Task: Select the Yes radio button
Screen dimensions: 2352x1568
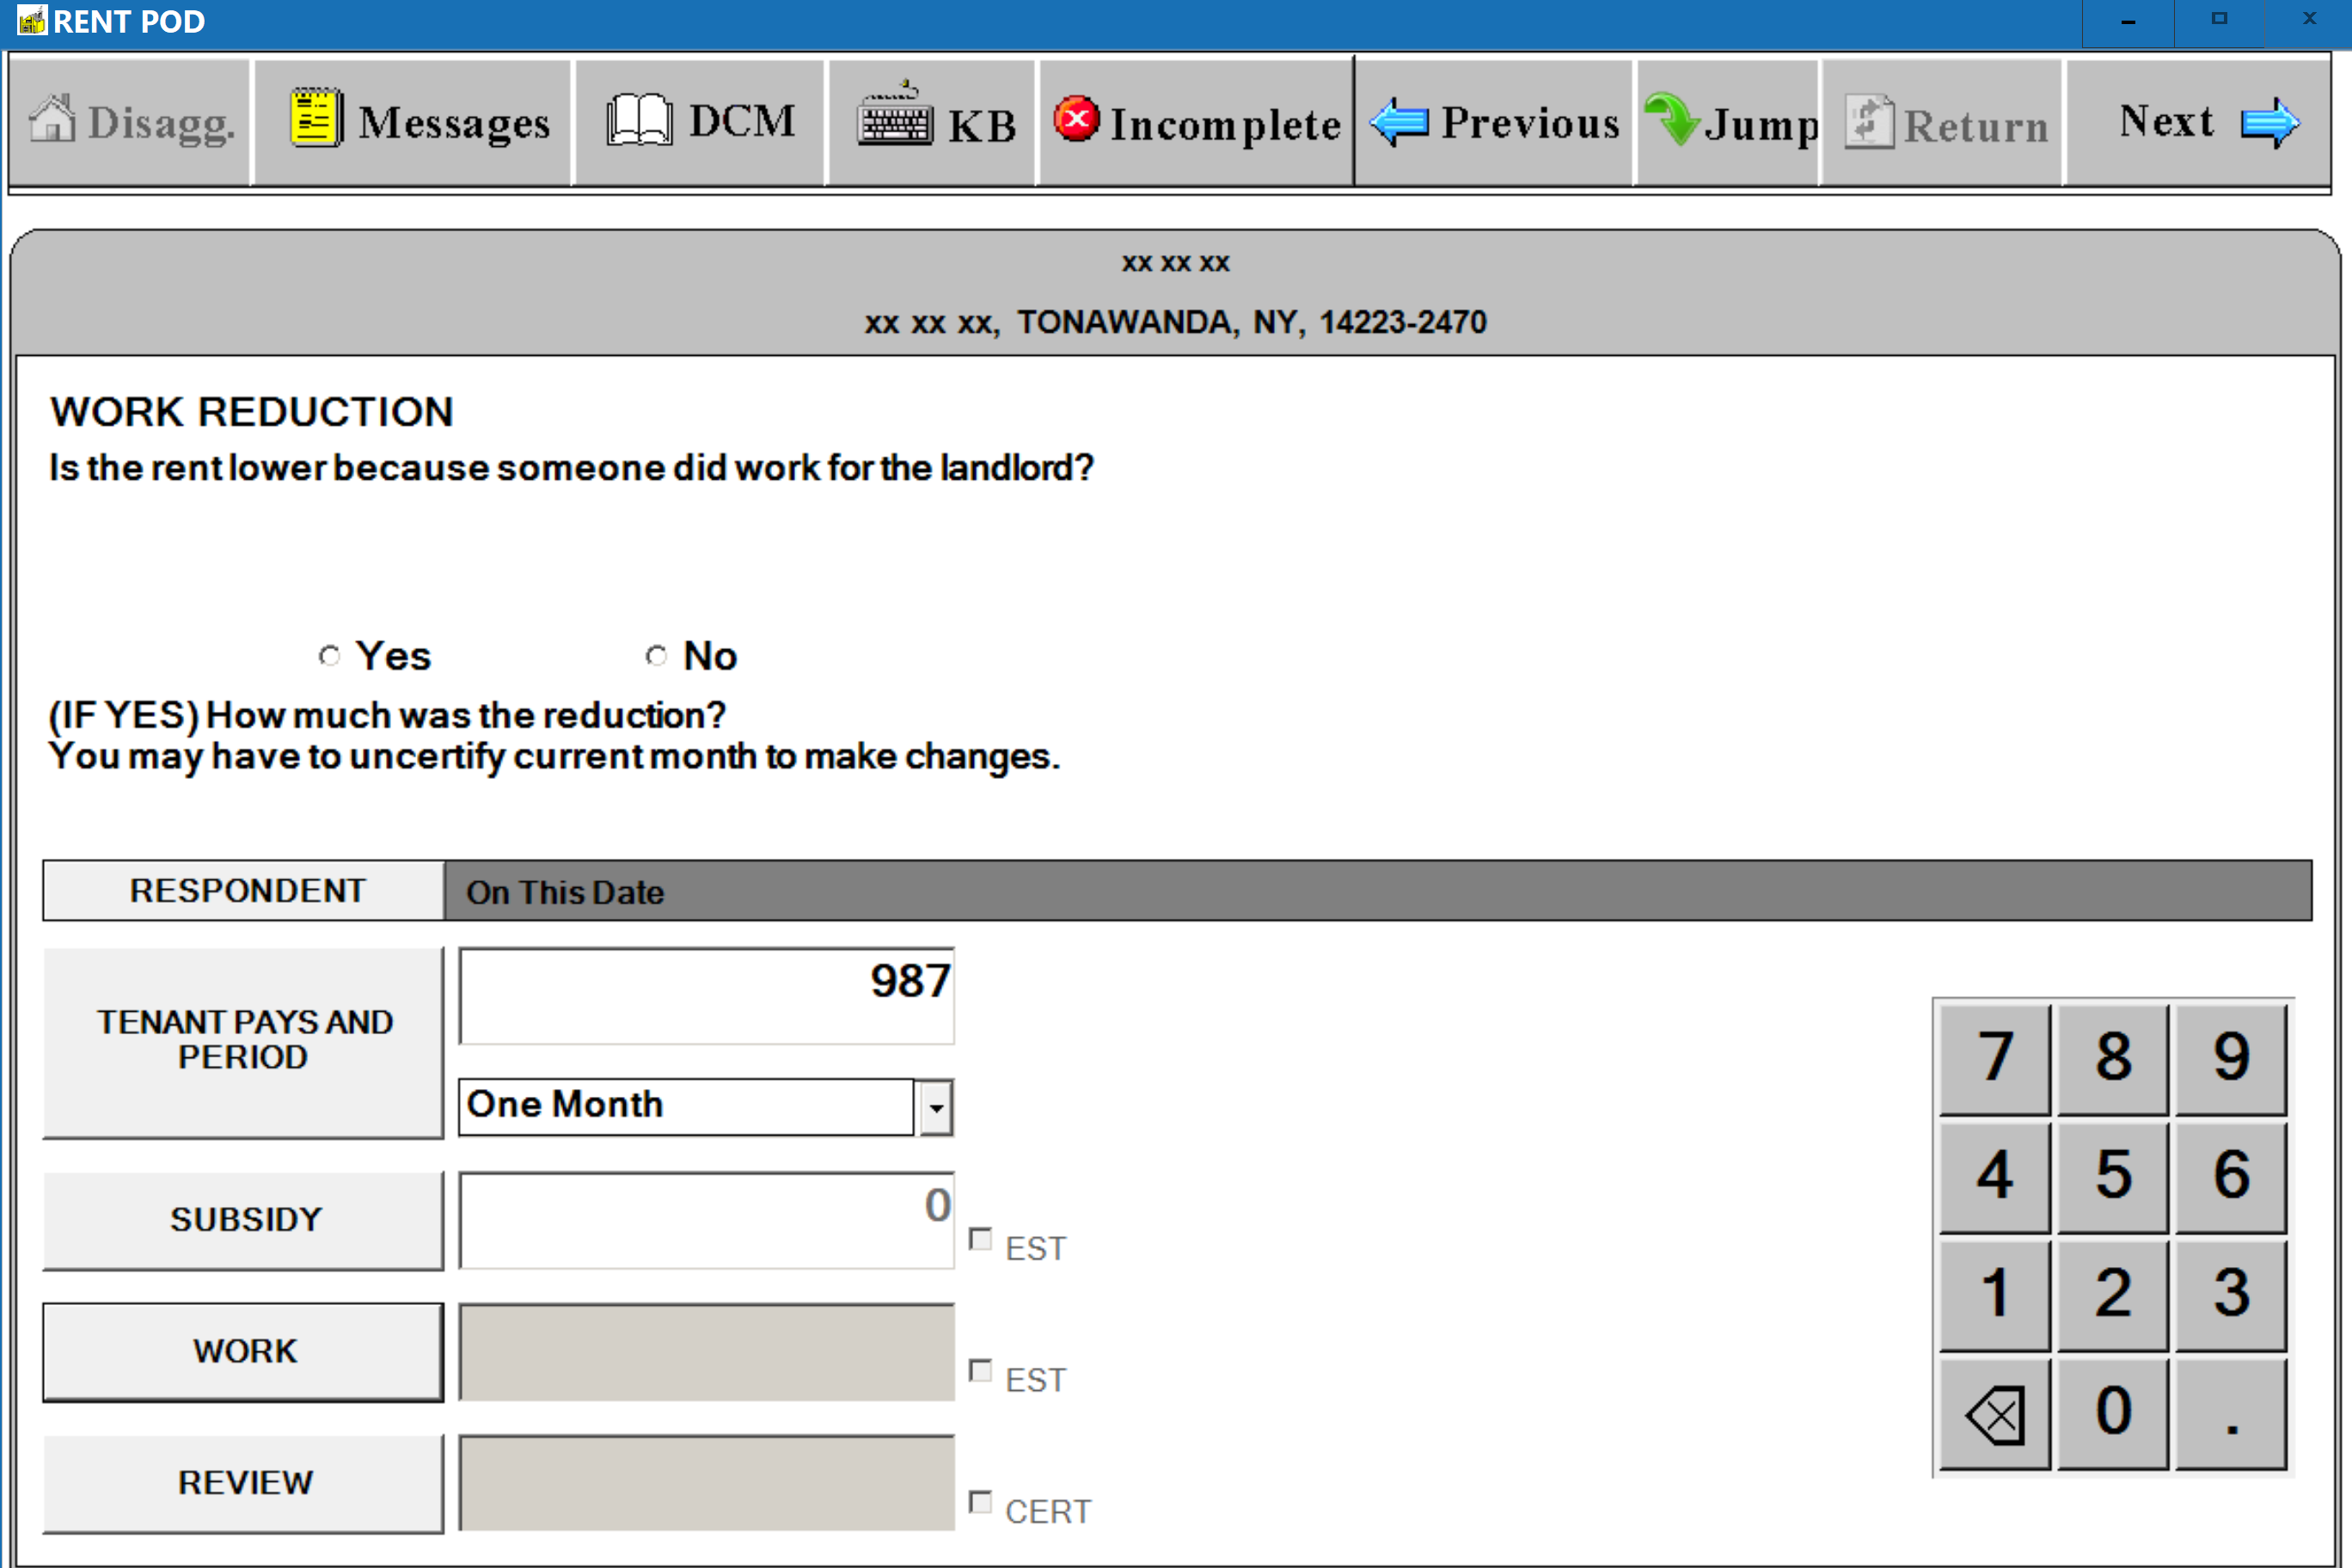Action: tap(329, 656)
